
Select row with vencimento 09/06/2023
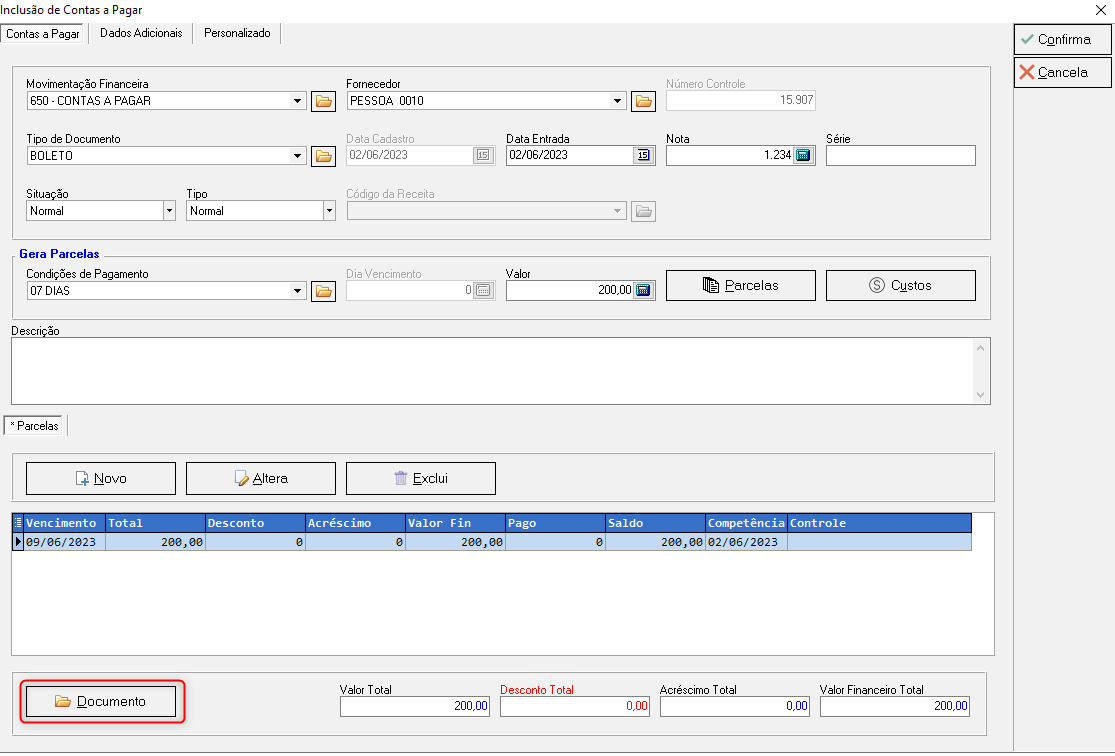point(492,542)
